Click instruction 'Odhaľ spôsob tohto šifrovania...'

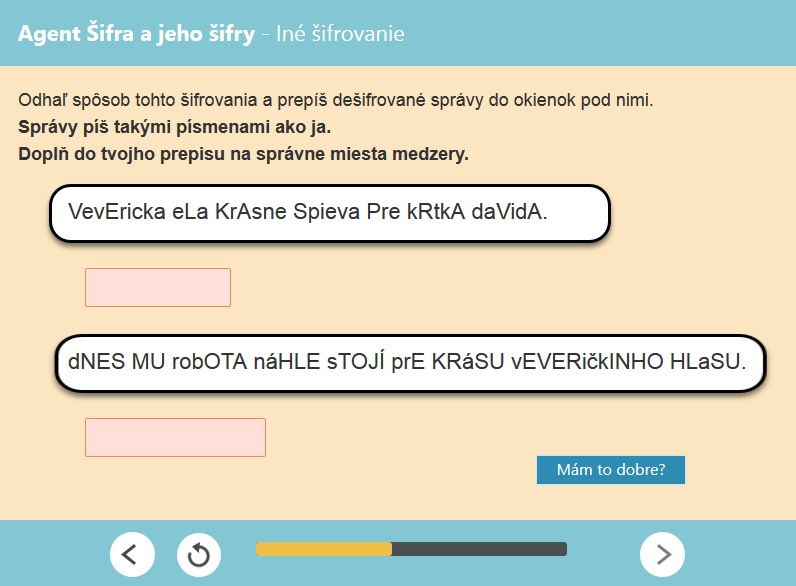pyautogui.click(x=336, y=100)
